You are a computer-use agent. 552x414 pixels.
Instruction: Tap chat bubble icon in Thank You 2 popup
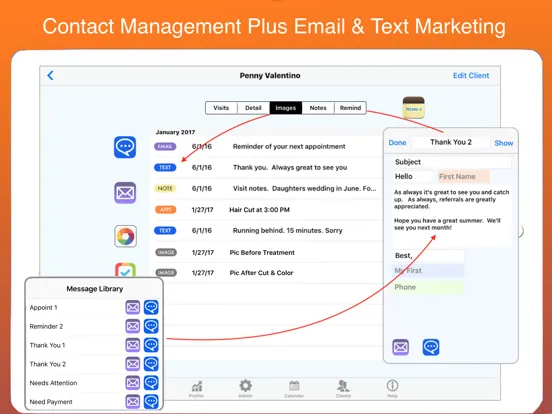[431, 347]
